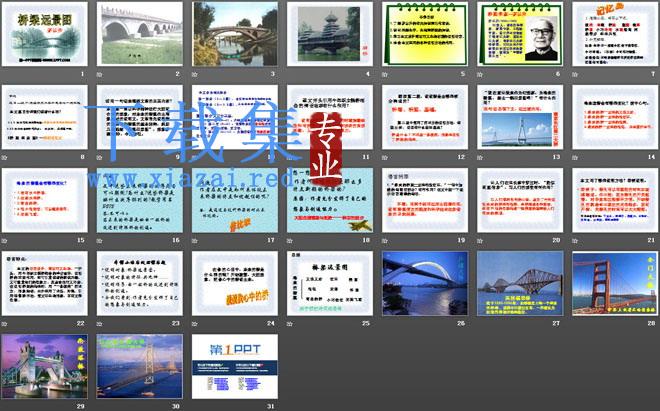Select slide 5 yellow notepad text slide
660x411 pixels.
(425, 34)
